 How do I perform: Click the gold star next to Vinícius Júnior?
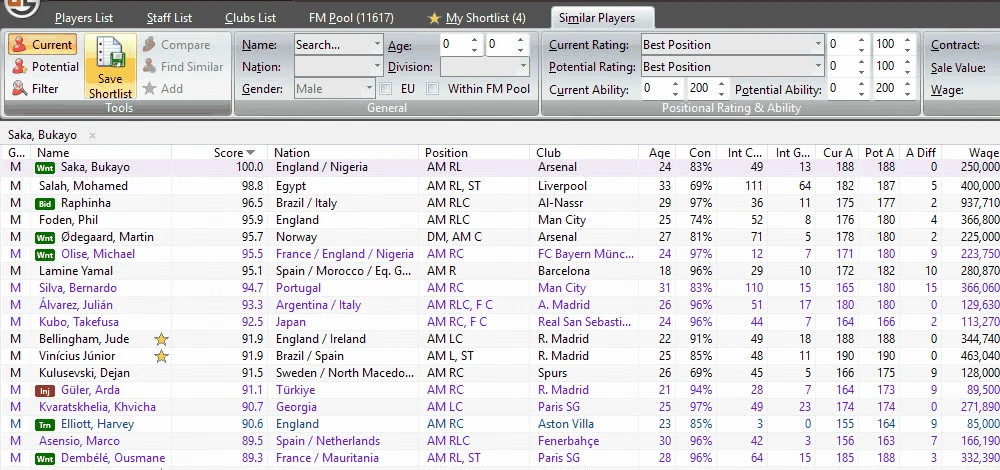162,356
